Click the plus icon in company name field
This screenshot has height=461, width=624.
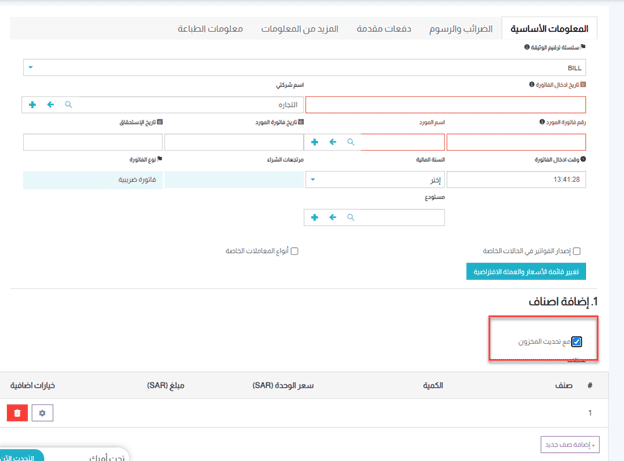(33, 104)
